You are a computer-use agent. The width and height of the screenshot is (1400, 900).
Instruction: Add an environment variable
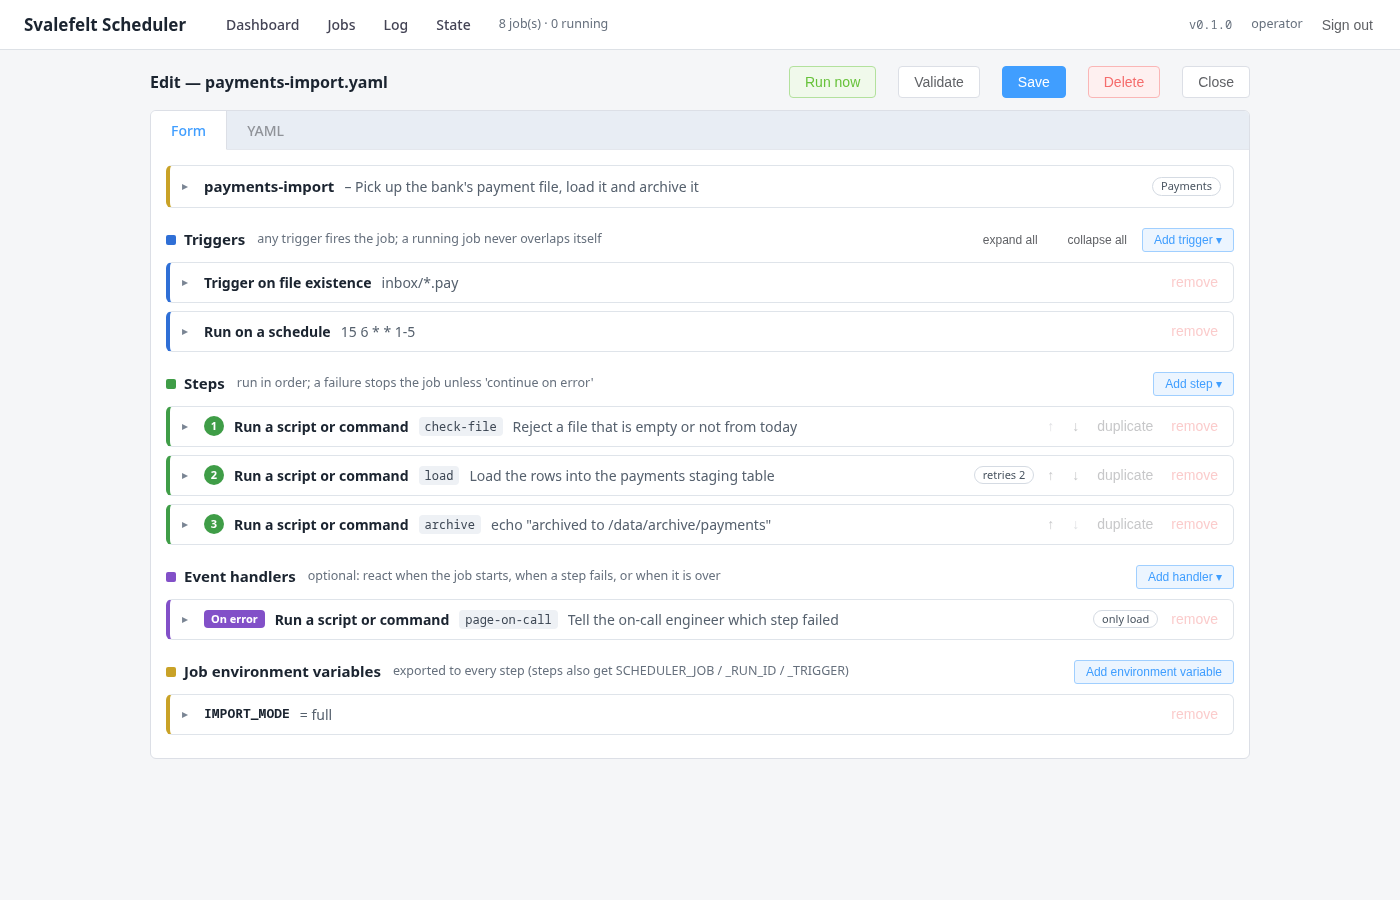(x=1154, y=672)
